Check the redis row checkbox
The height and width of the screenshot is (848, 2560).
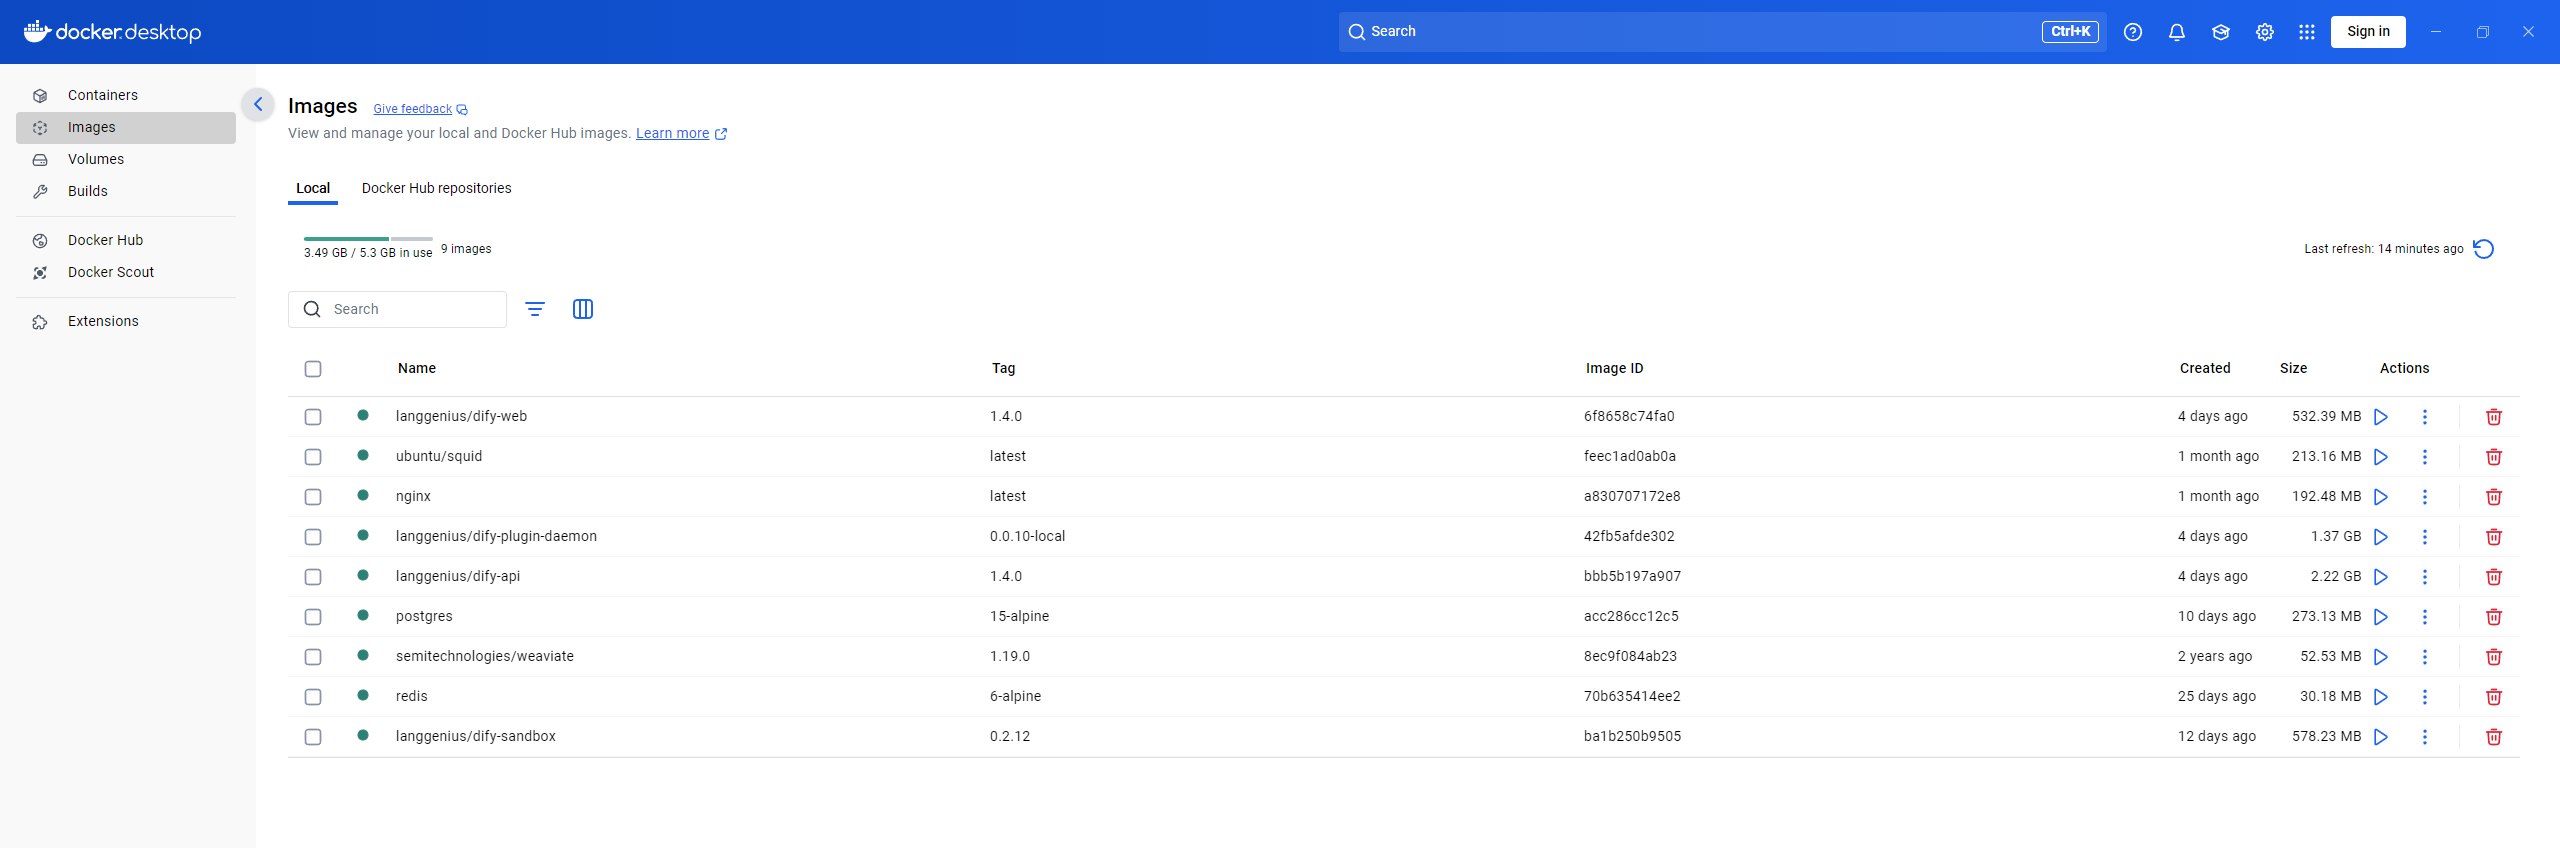(313, 697)
